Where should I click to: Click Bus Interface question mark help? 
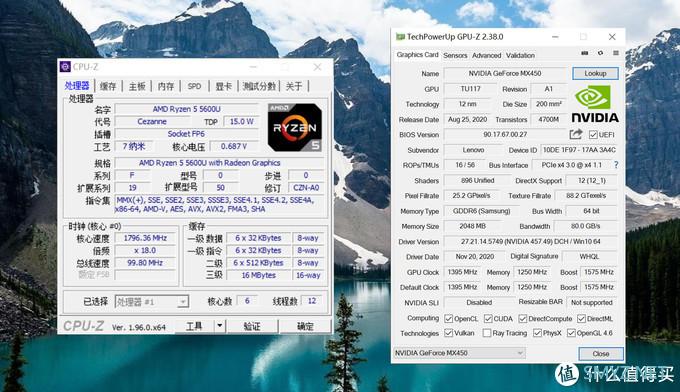pyautogui.click(x=616, y=165)
